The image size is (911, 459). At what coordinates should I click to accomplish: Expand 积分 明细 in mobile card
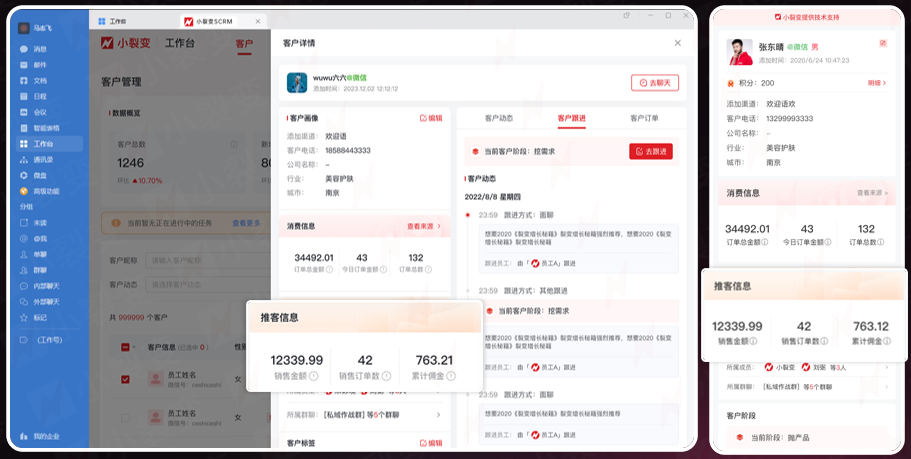(876, 83)
